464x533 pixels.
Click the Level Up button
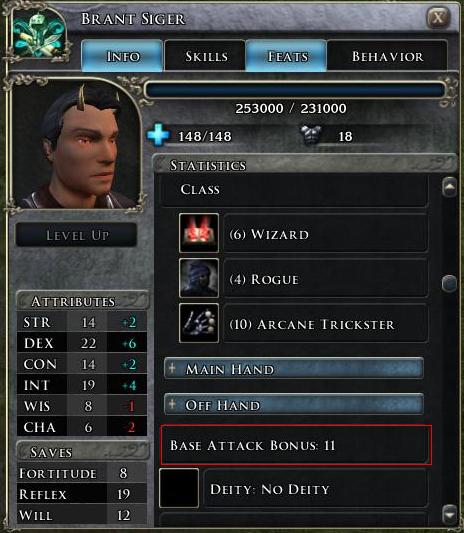pyautogui.click(x=76, y=235)
